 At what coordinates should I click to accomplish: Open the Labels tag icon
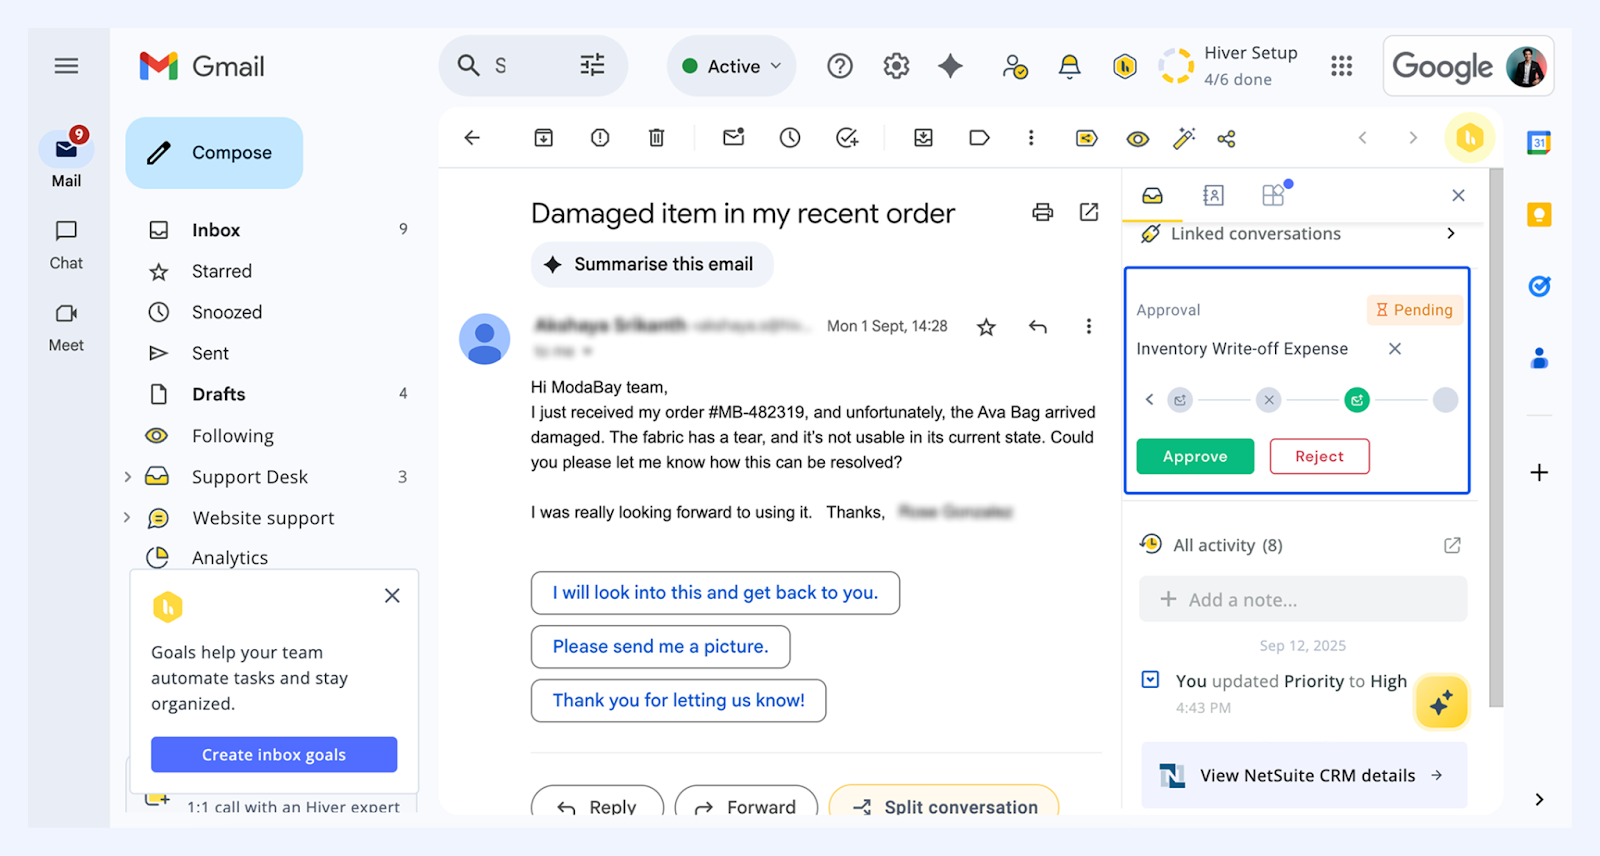[979, 138]
